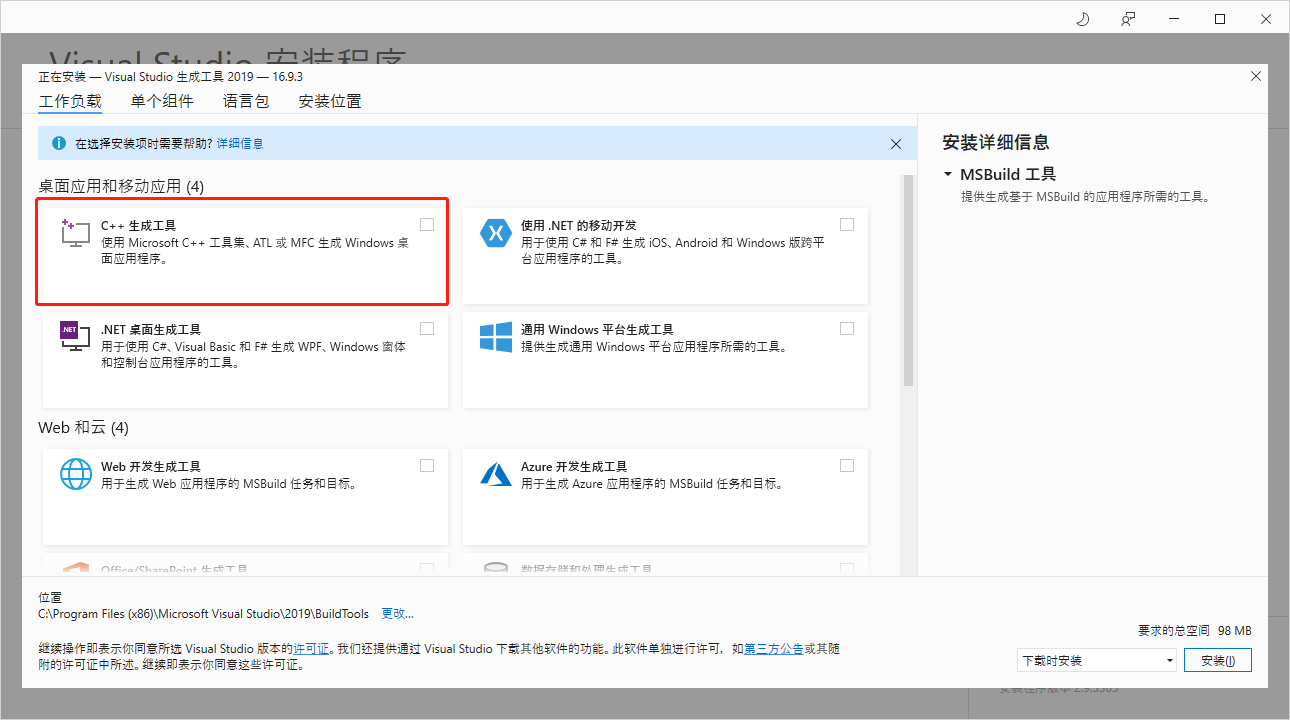Screen dimensions: 1290x720
Task: Click the 通用 Windows 平台生成工具 title
Action: [x=597, y=329]
